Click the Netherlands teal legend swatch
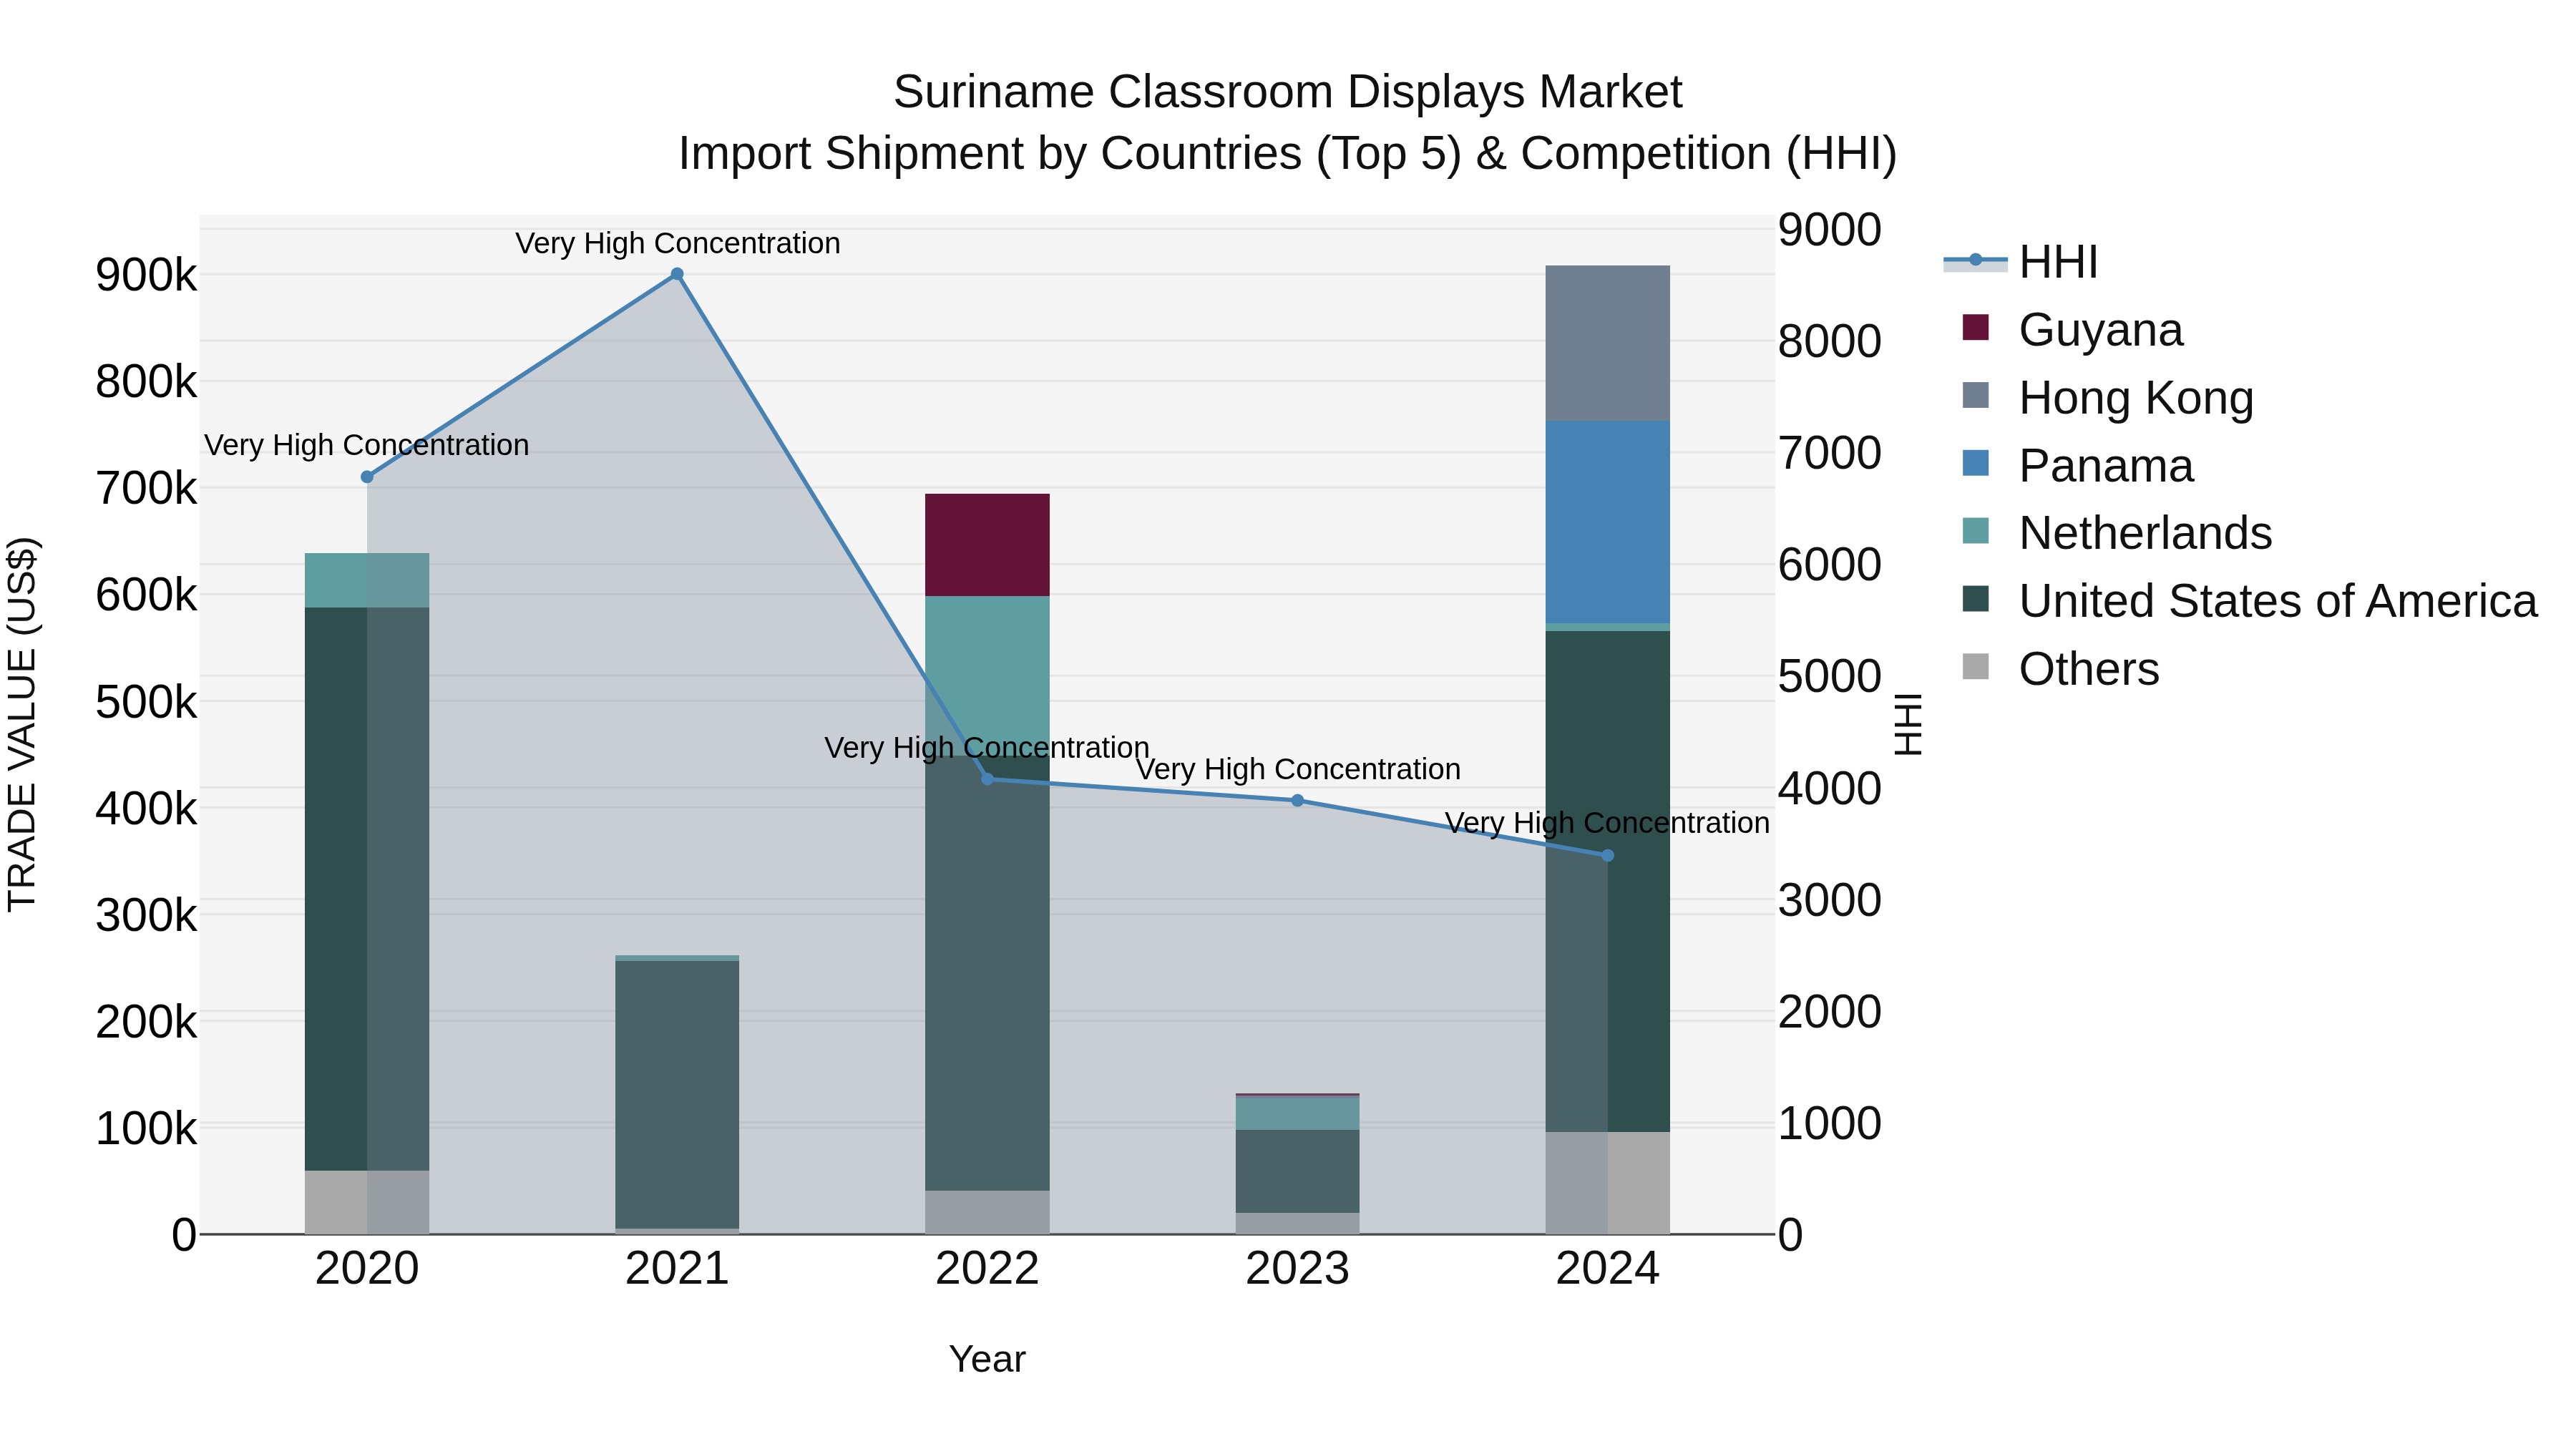2576x1449 pixels. [x=1975, y=531]
